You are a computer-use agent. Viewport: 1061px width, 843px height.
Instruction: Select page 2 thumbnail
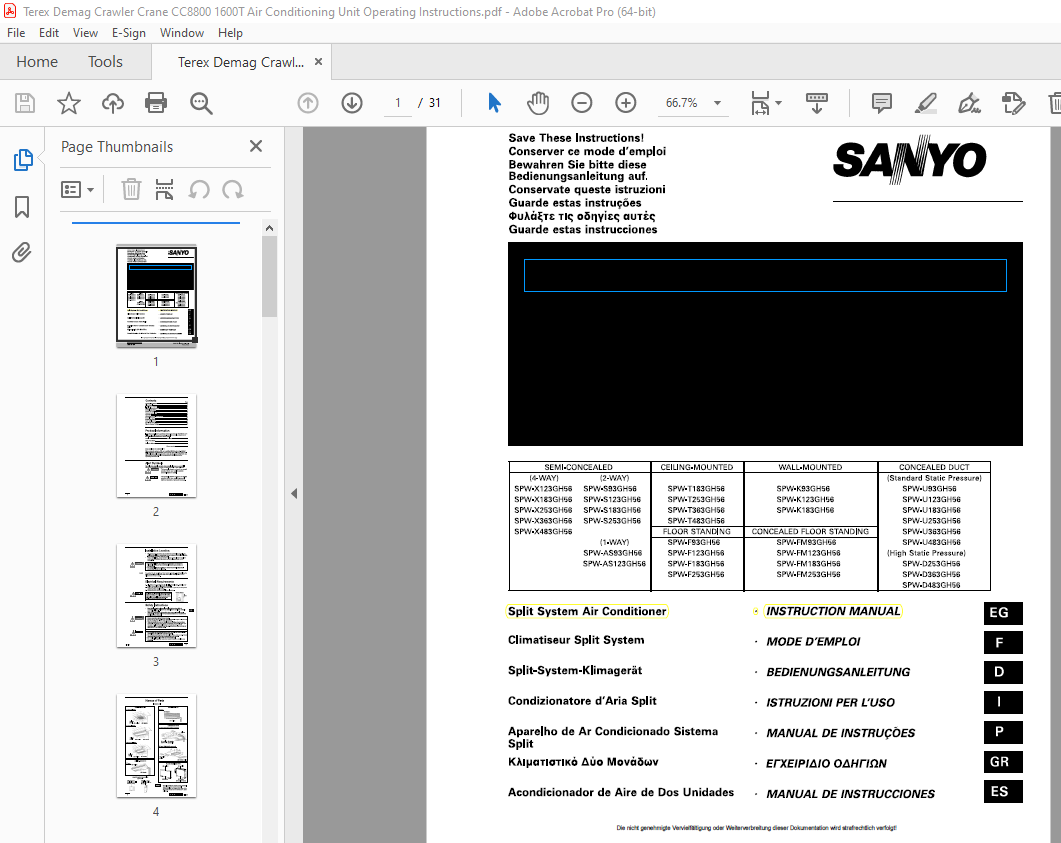156,446
